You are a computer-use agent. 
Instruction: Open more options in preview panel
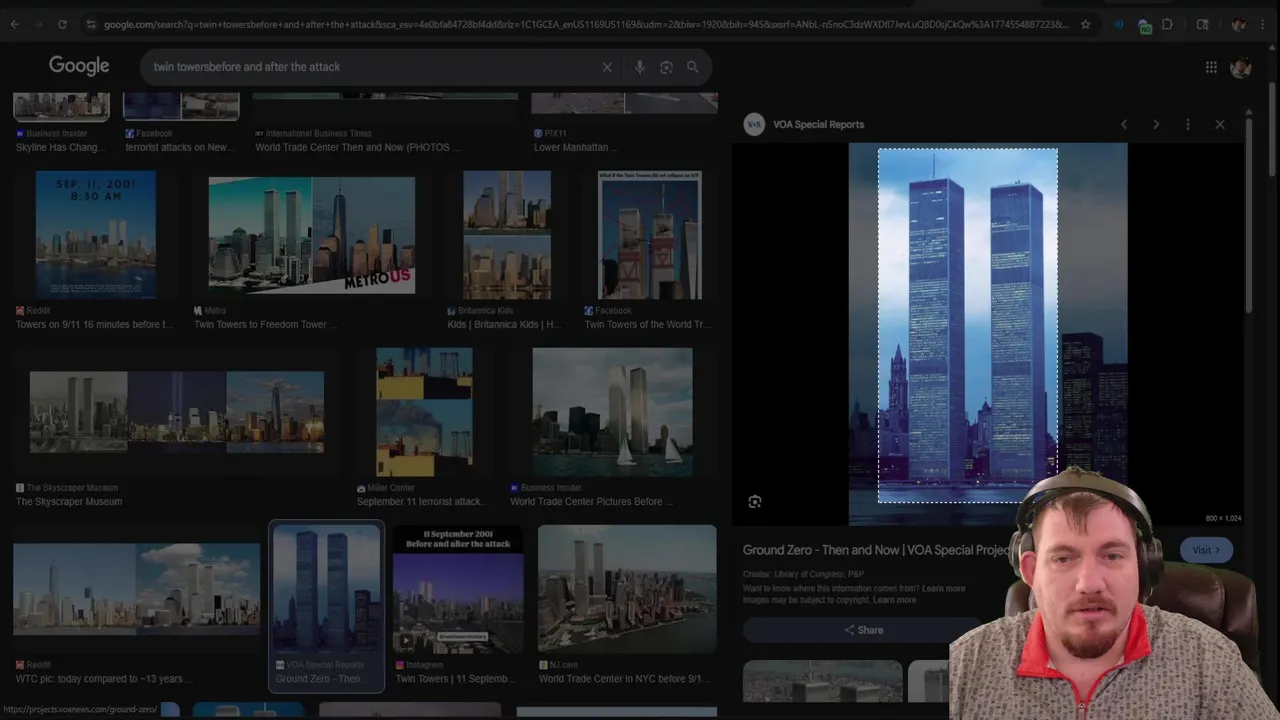coord(1188,125)
